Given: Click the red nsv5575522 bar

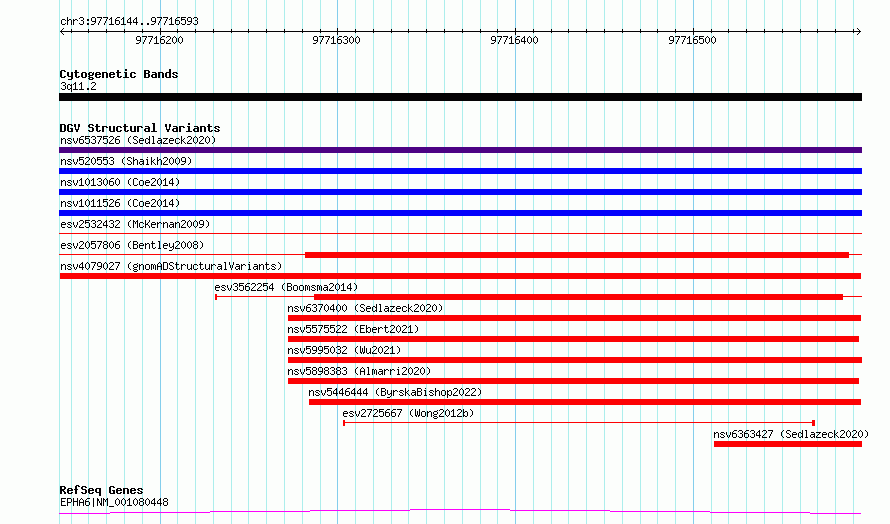Looking at the screenshot, I should 573,339.
